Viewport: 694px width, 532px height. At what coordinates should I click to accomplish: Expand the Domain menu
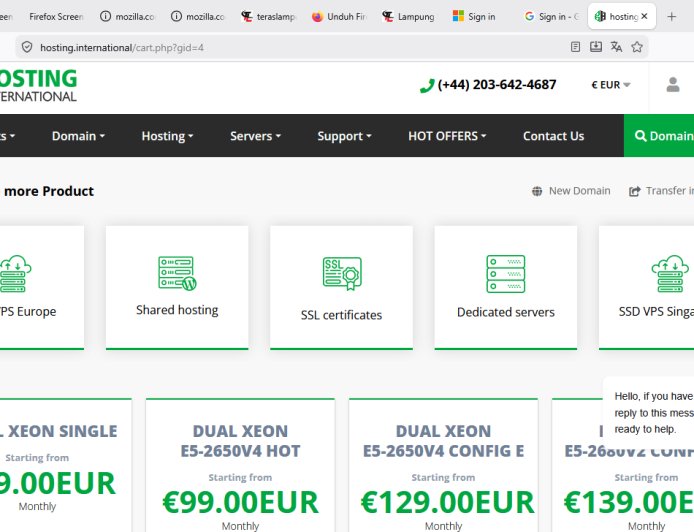click(78, 136)
